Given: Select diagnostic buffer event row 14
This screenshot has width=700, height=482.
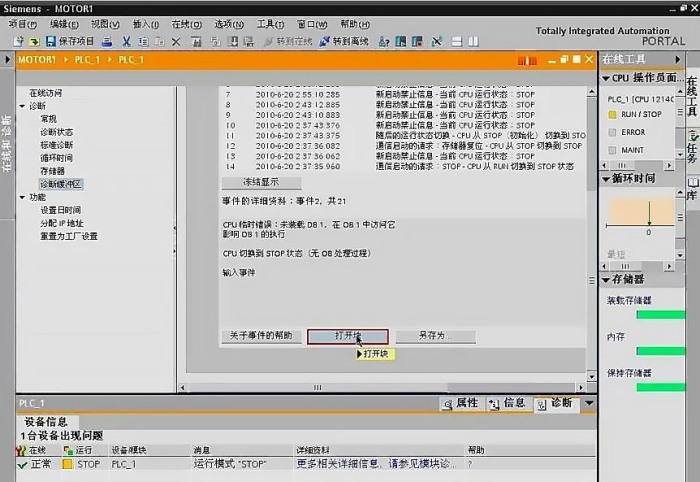Looking at the screenshot, I should point(404,166).
